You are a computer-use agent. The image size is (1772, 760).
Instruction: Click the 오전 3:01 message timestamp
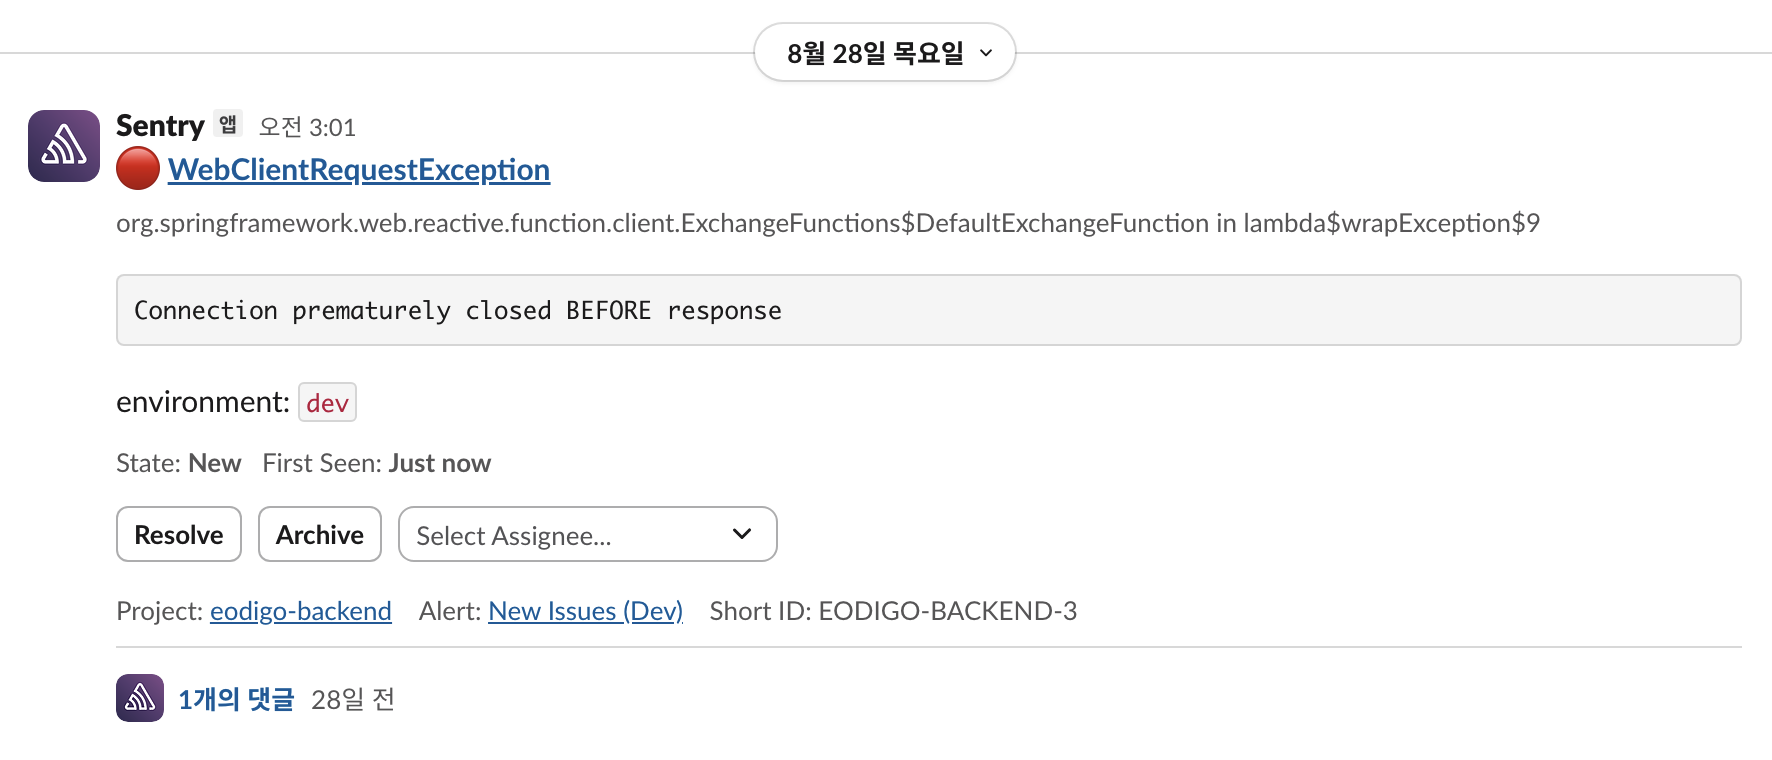tap(307, 127)
